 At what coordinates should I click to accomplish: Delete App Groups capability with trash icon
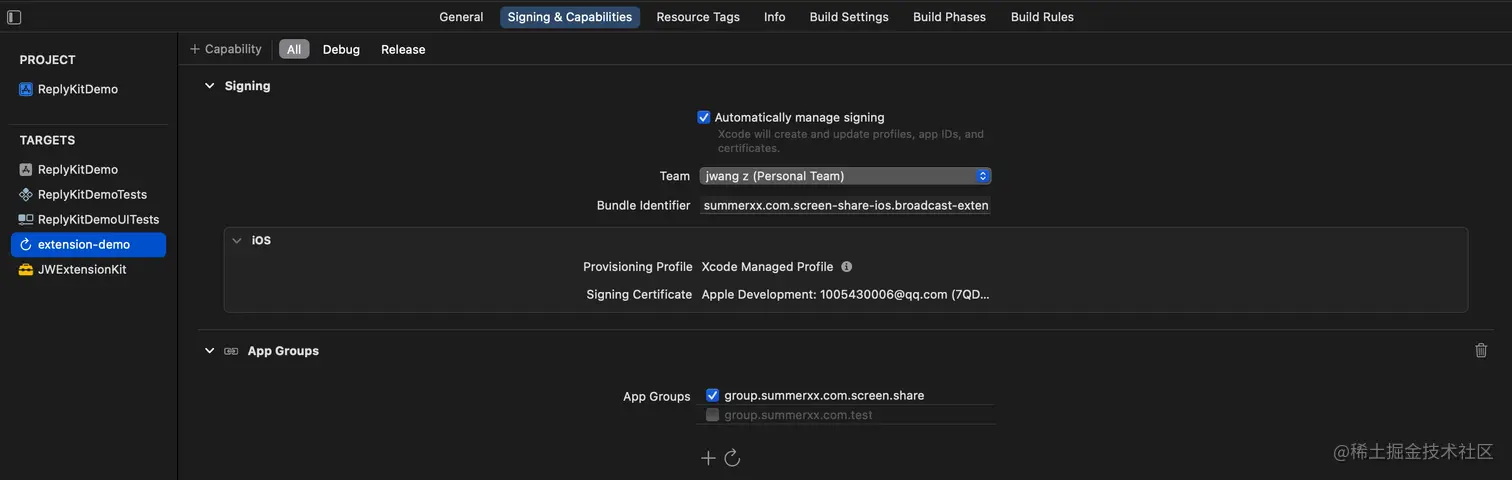click(1481, 350)
